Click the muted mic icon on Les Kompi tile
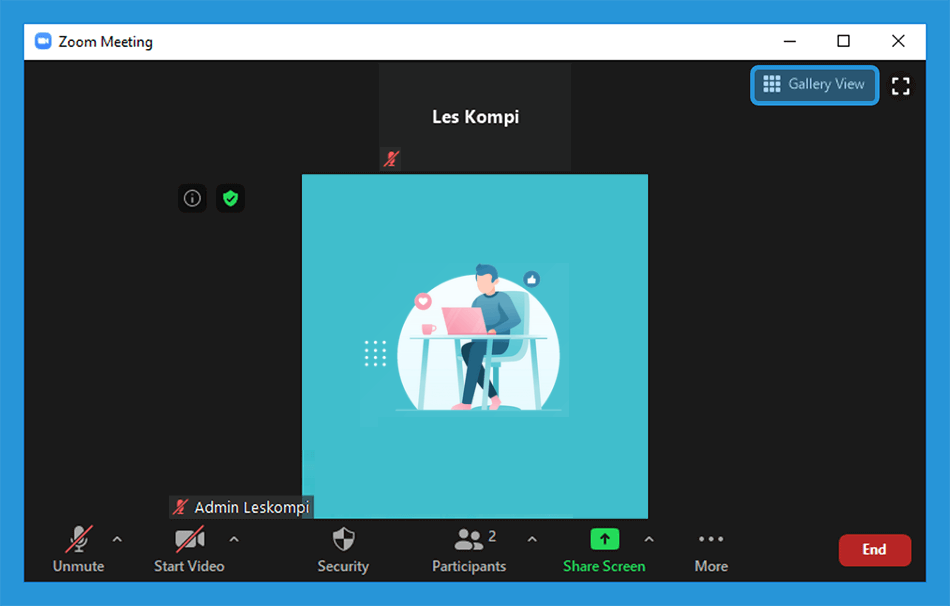 tap(391, 159)
